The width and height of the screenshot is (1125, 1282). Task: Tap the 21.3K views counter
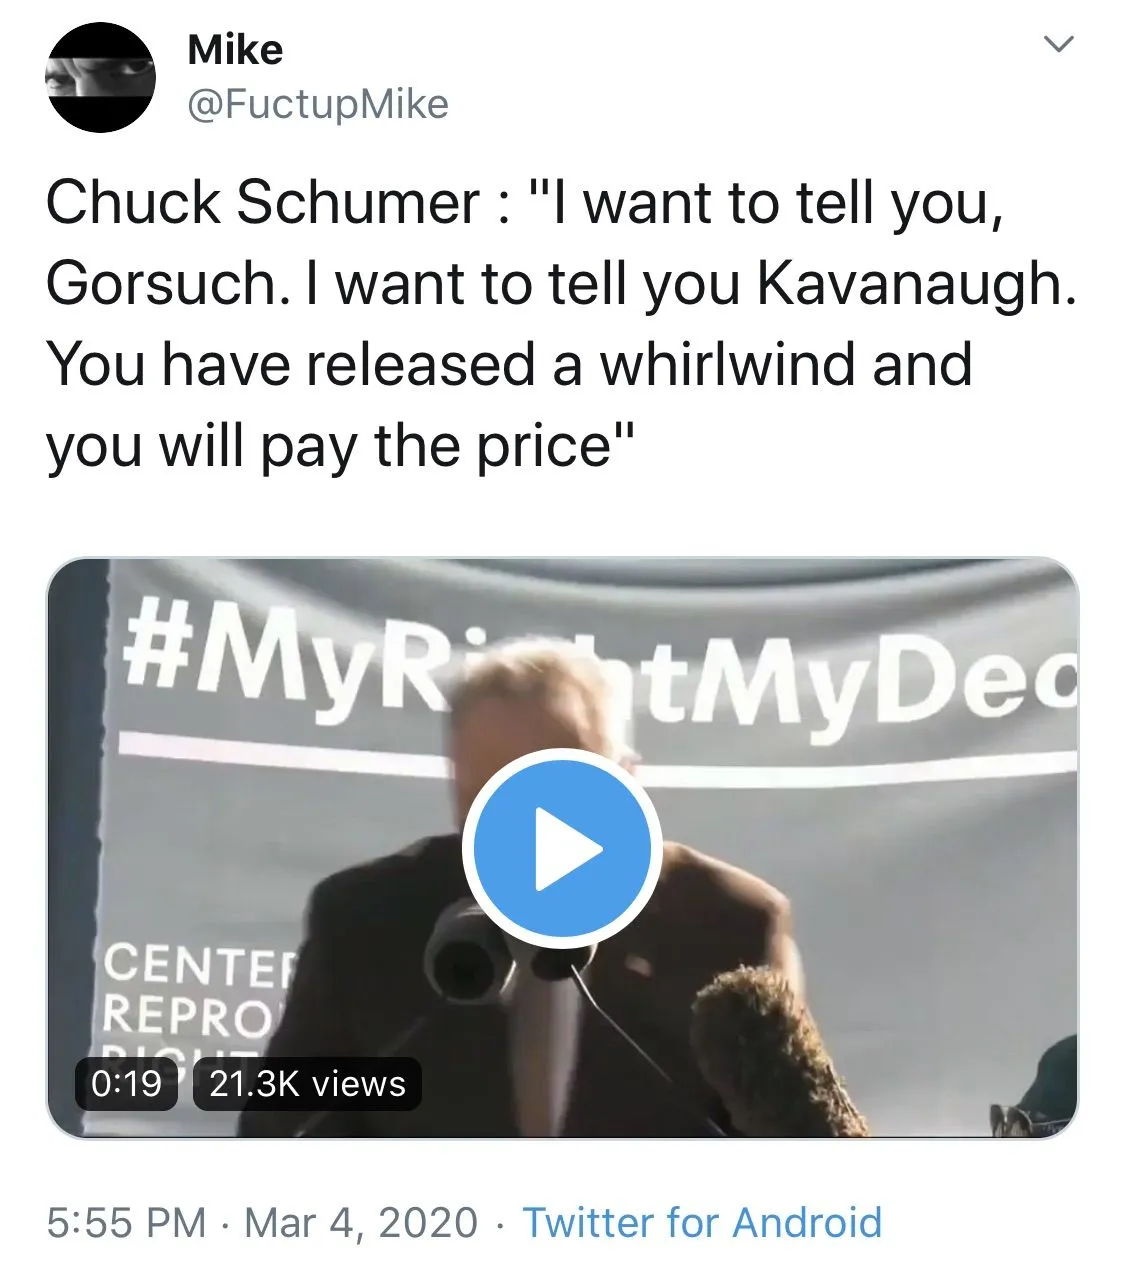point(307,1084)
